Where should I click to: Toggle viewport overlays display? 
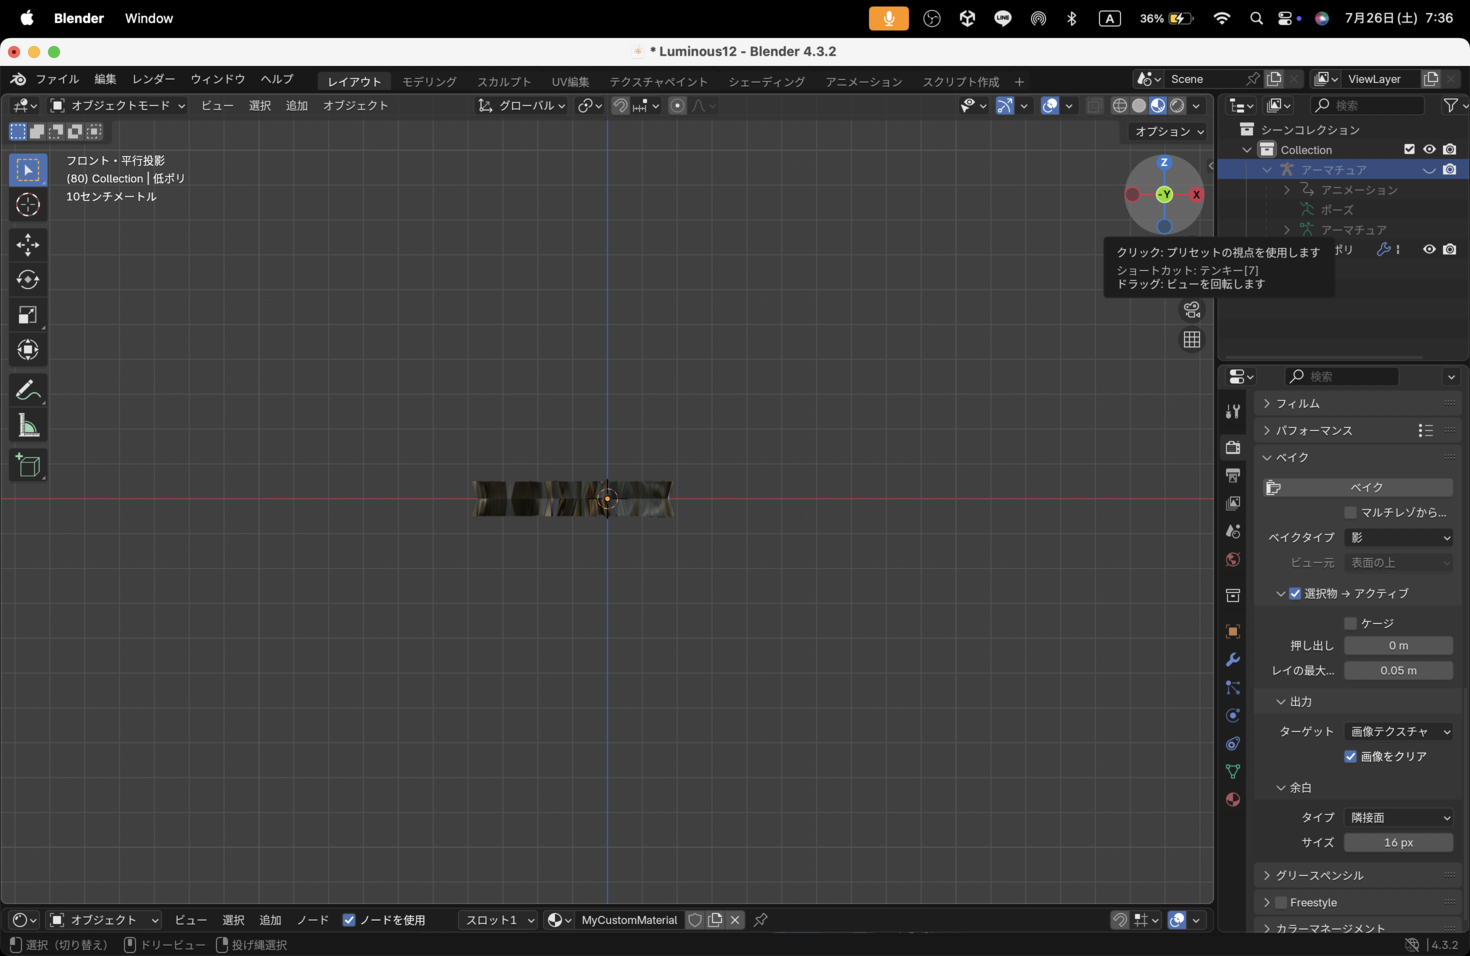point(1050,106)
